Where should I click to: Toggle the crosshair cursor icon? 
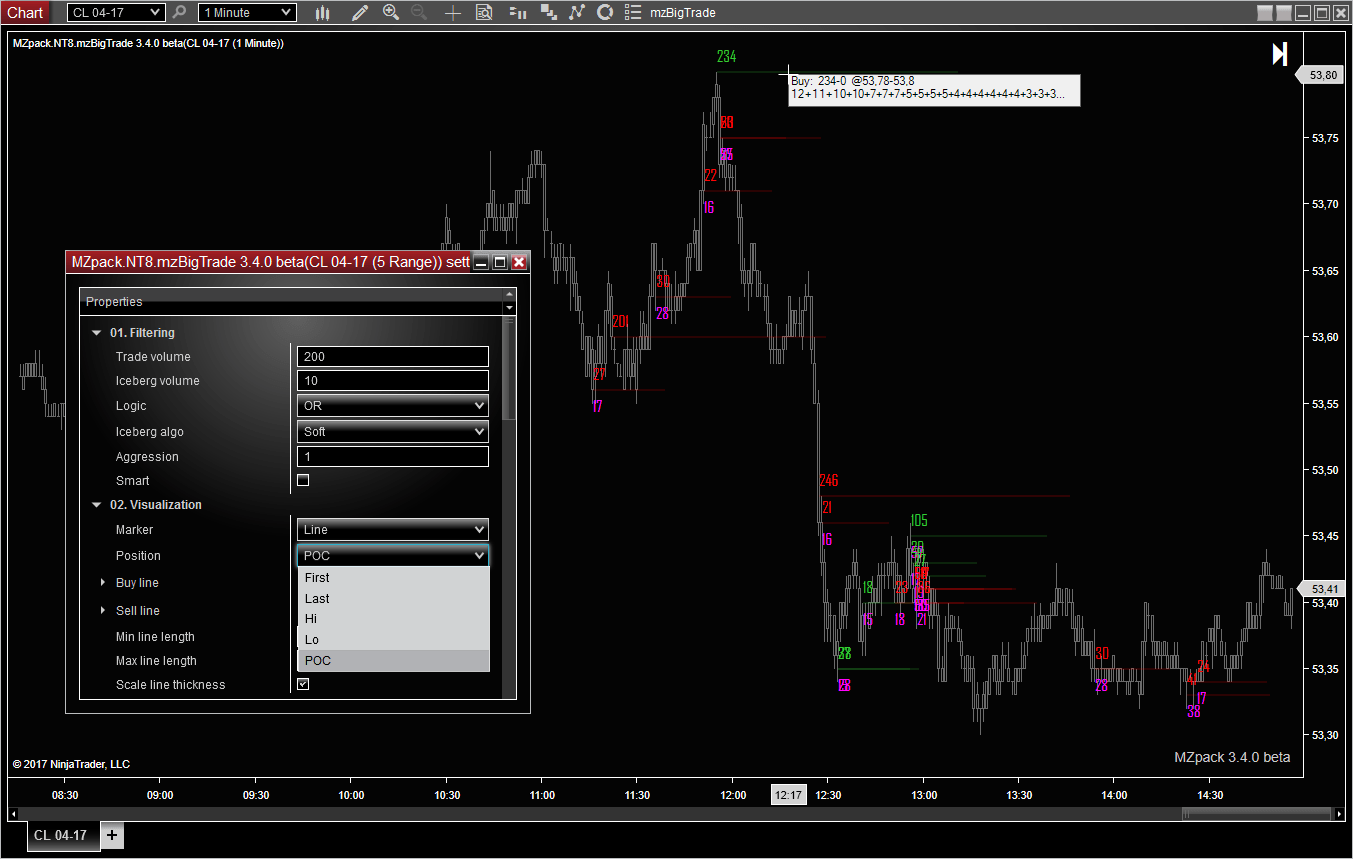tap(453, 12)
